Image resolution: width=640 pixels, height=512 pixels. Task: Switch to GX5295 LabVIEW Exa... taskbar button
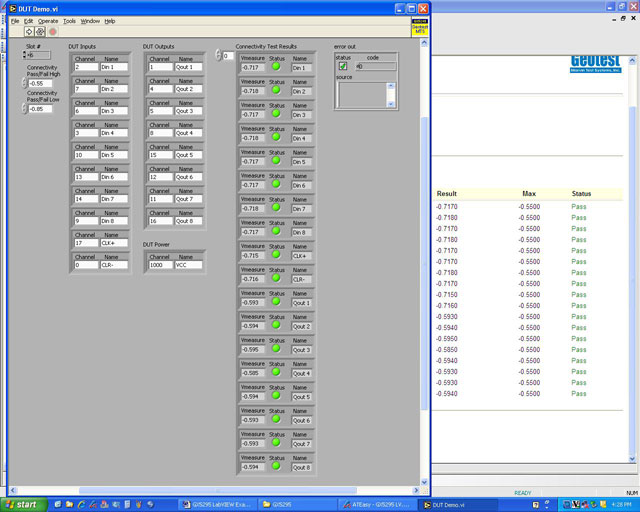click(217, 505)
